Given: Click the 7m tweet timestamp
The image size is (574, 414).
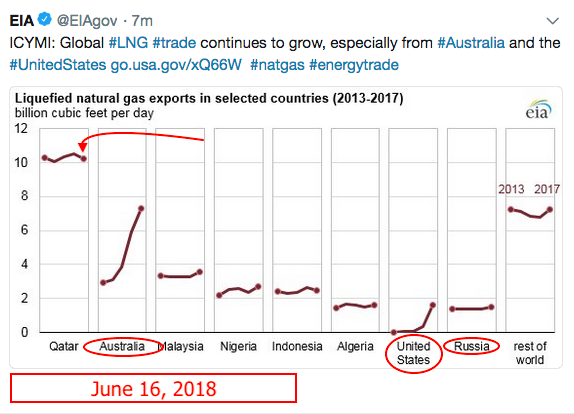Looking at the screenshot, I should tap(142, 21).
